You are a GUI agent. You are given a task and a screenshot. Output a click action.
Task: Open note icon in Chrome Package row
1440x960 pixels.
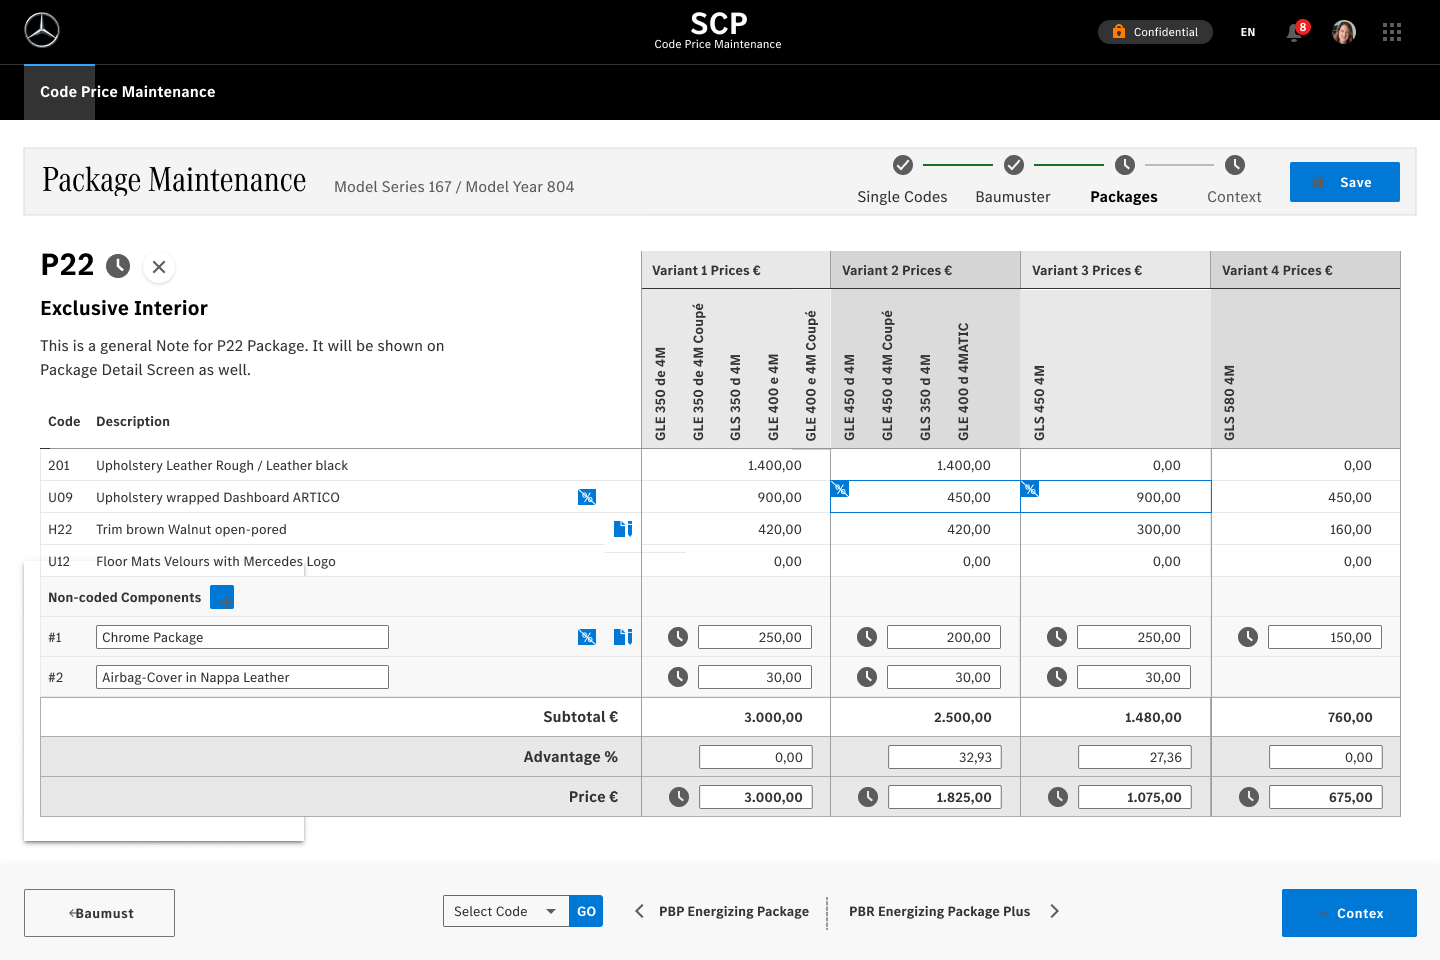pos(623,637)
